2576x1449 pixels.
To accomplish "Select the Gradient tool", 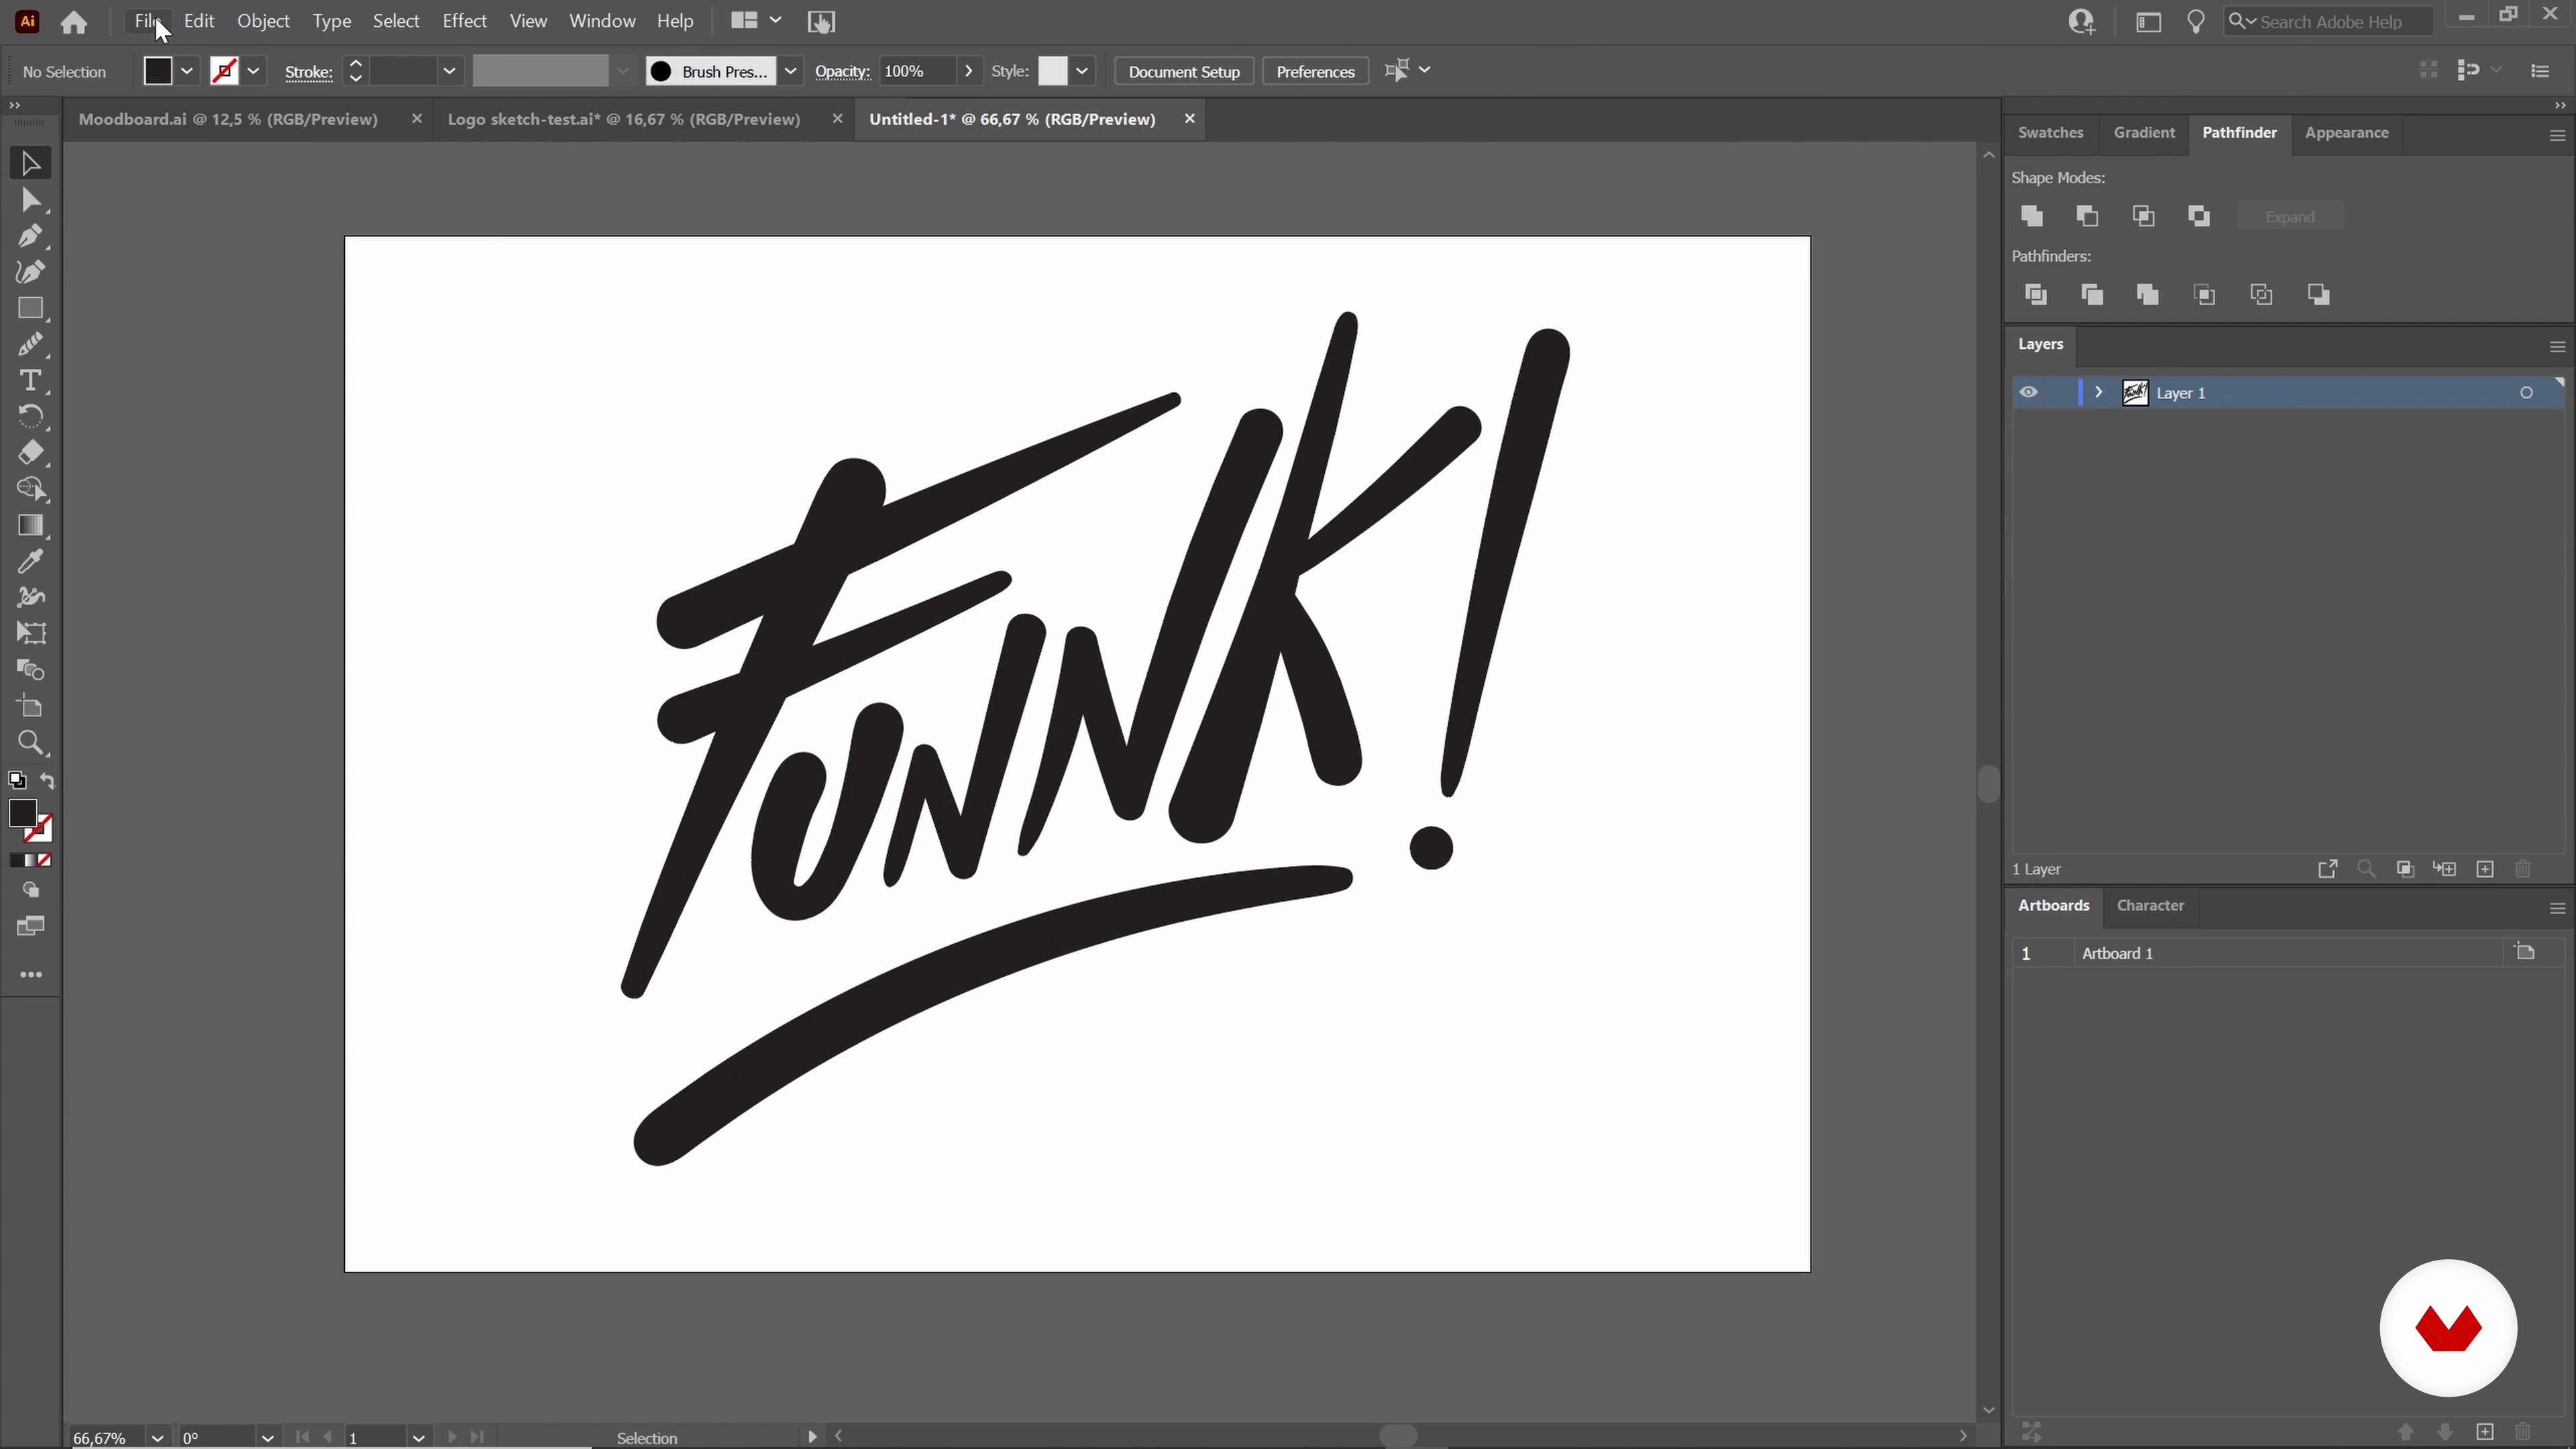I will [x=30, y=525].
